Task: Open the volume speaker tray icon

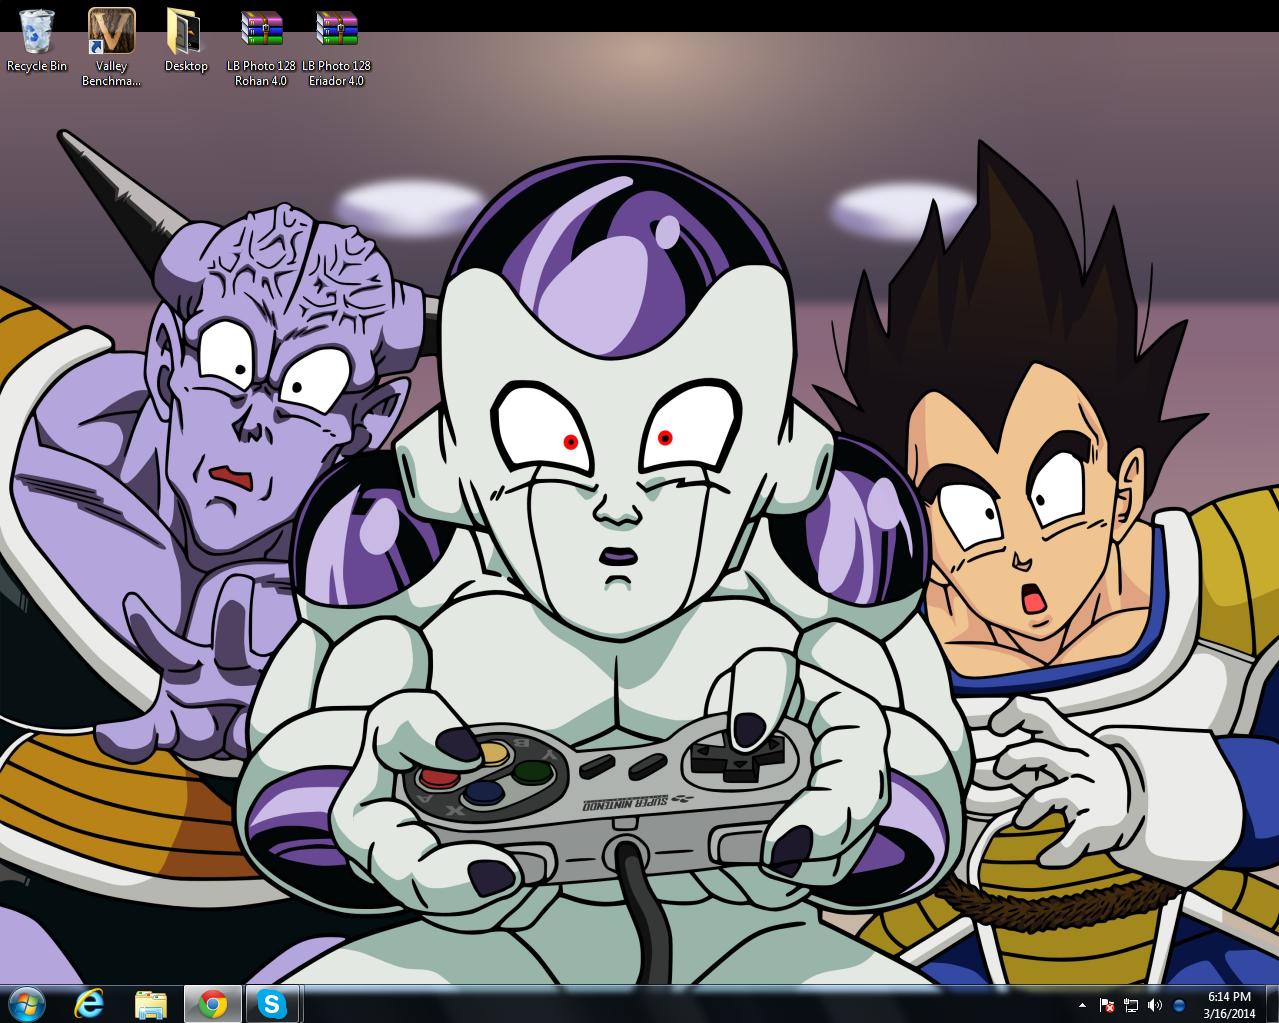Action: click(x=1155, y=1005)
